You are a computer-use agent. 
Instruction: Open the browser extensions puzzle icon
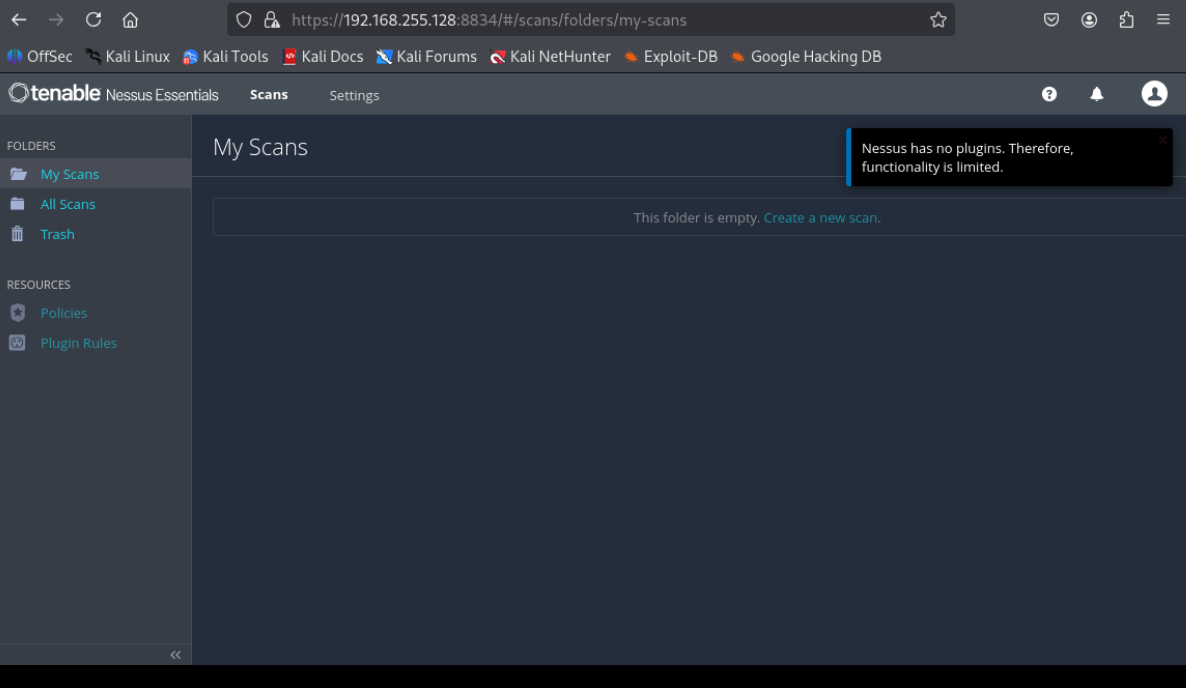(x=1126, y=20)
